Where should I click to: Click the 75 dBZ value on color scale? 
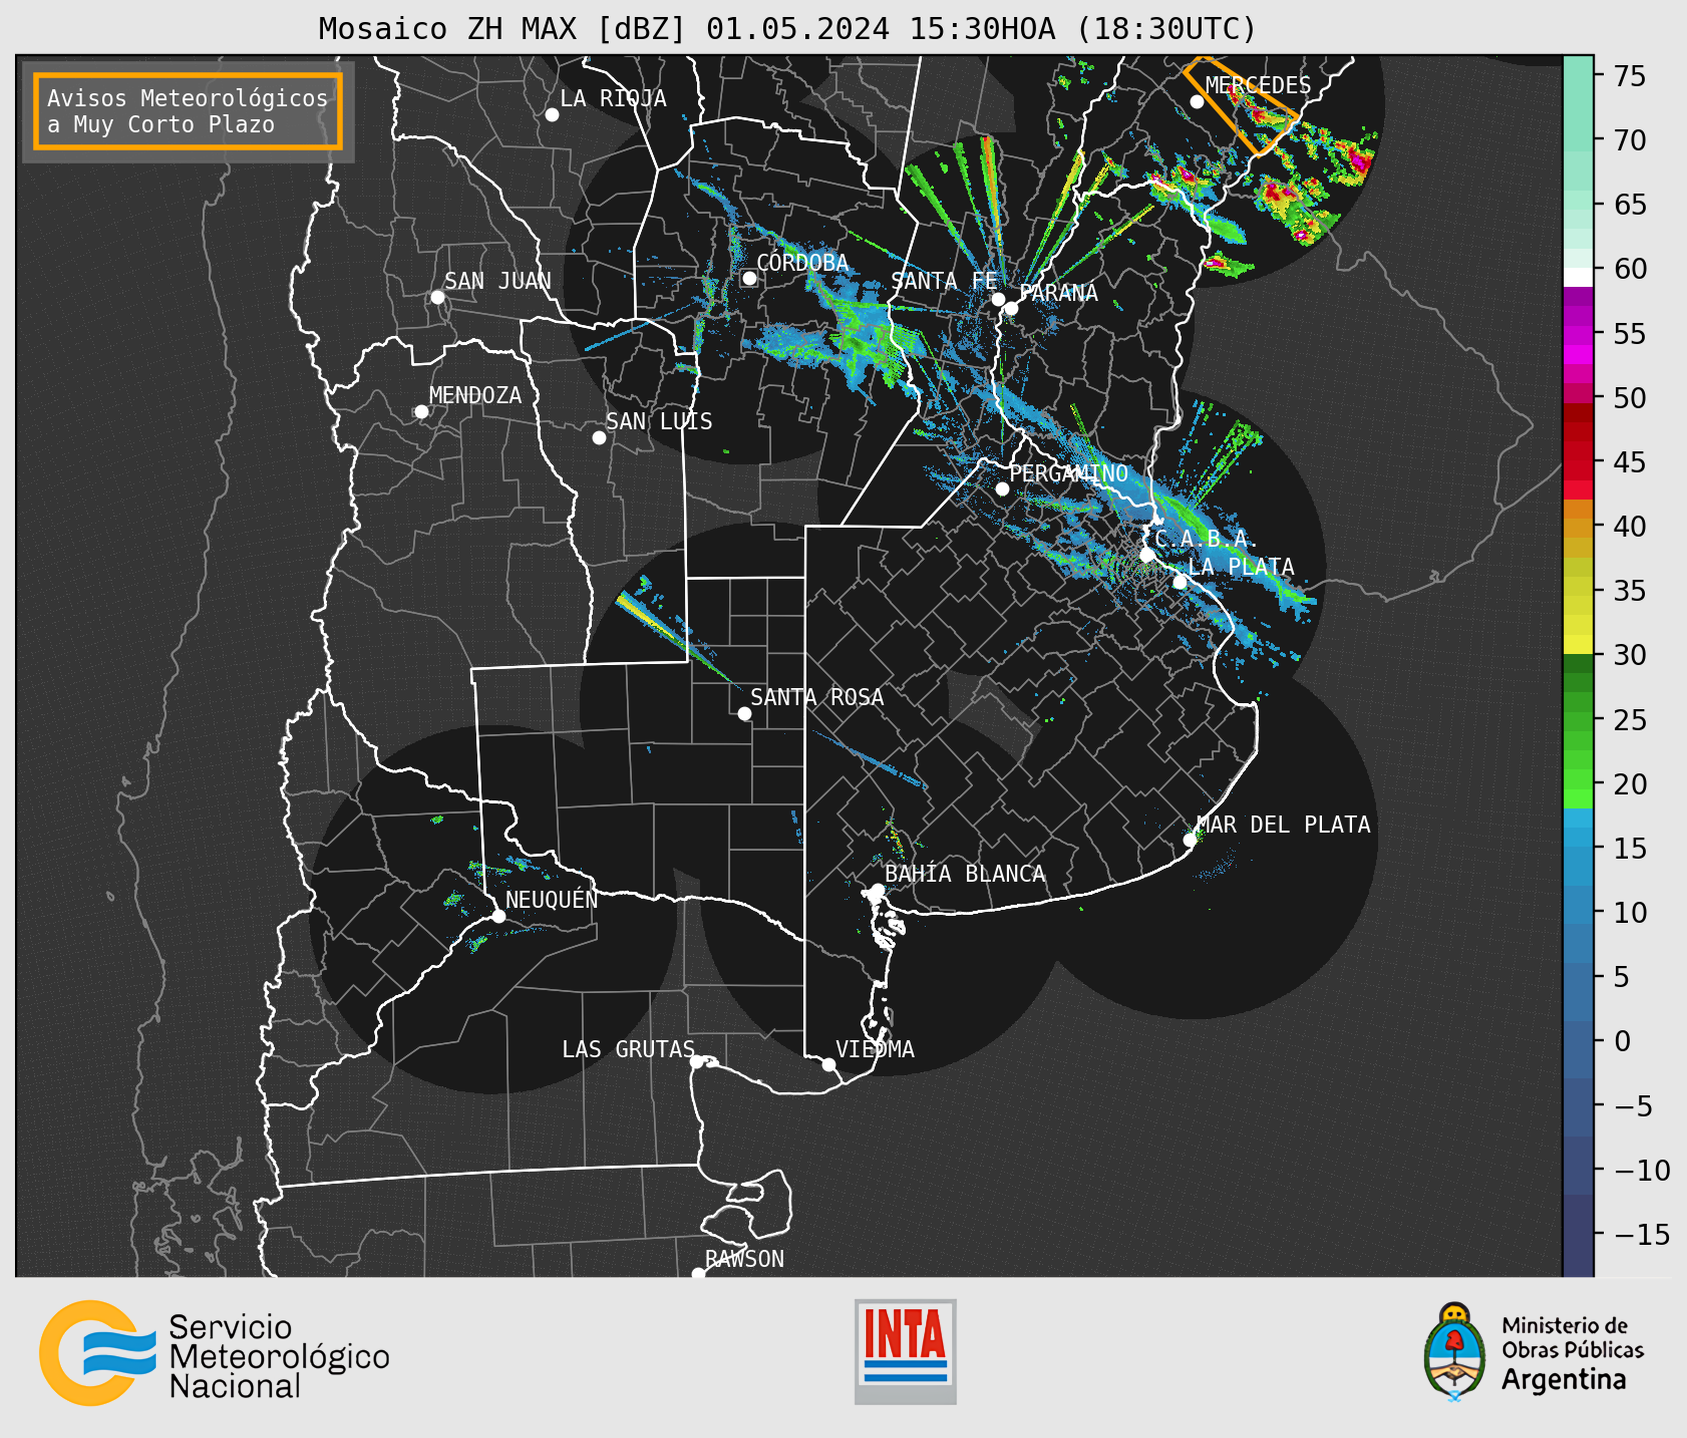click(x=1630, y=76)
